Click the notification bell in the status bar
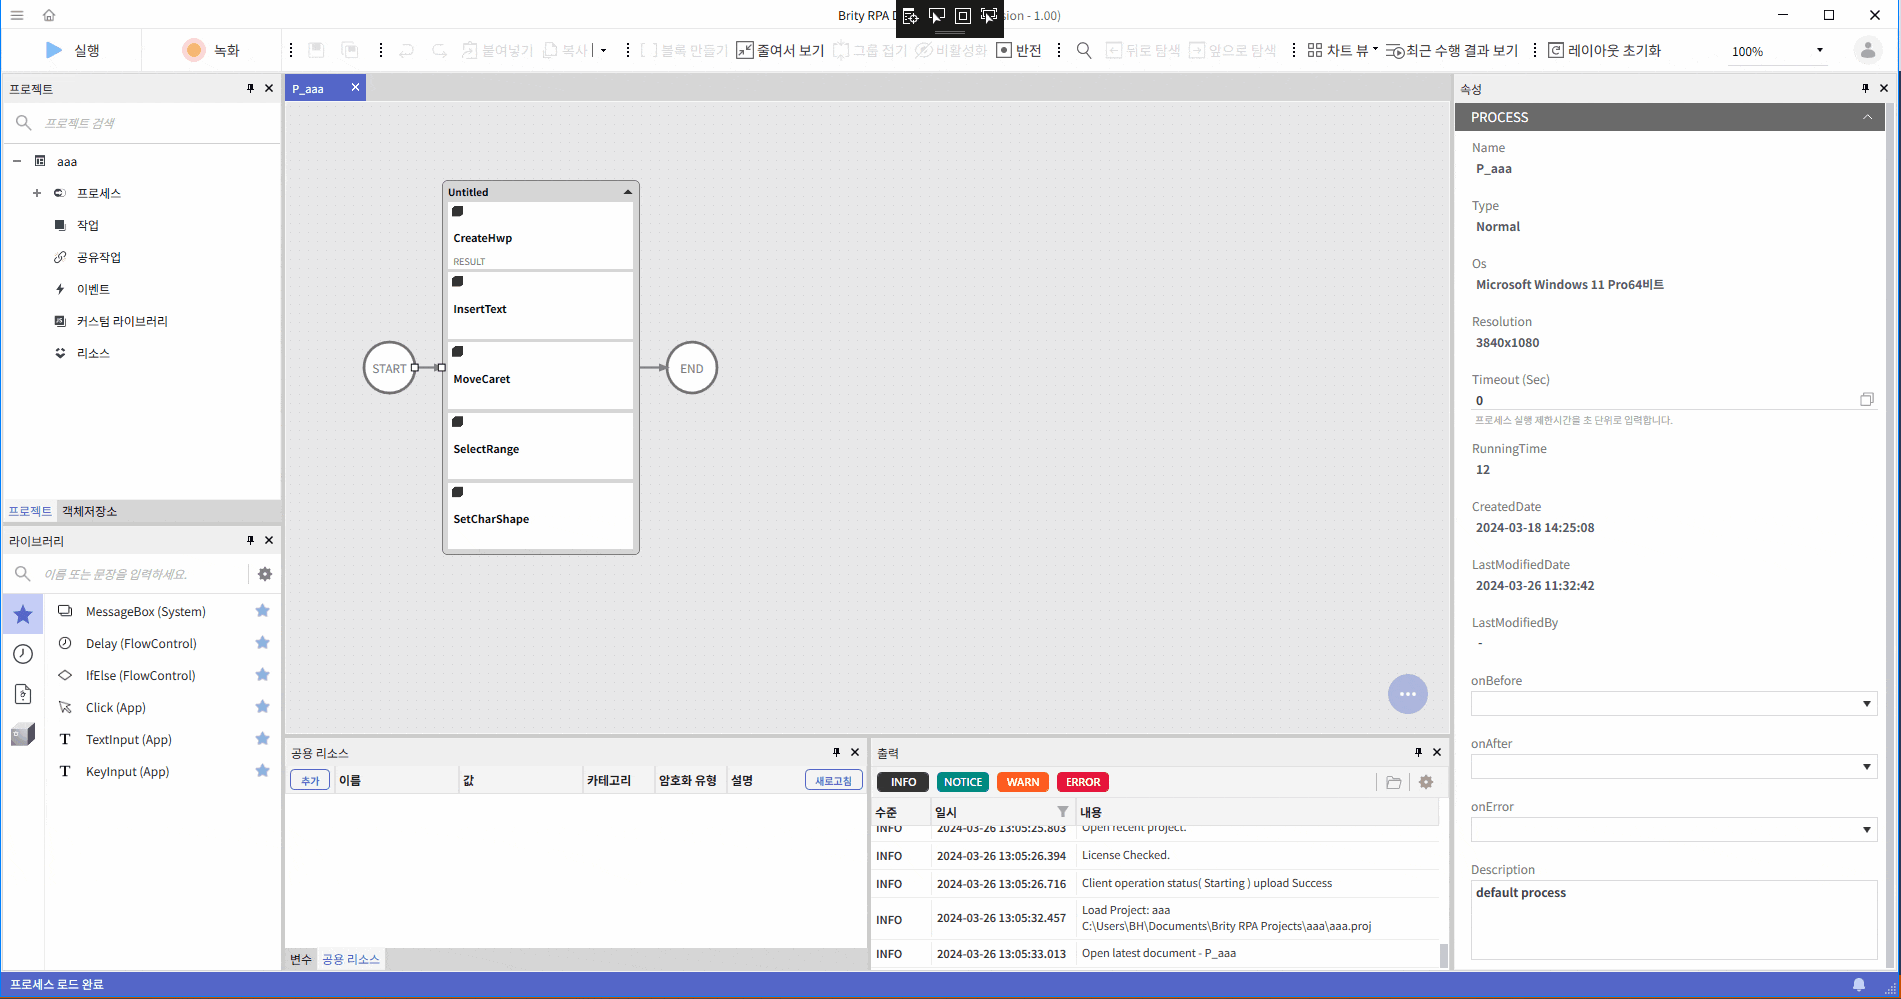The image size is (1901, 999). [1859, 984]
